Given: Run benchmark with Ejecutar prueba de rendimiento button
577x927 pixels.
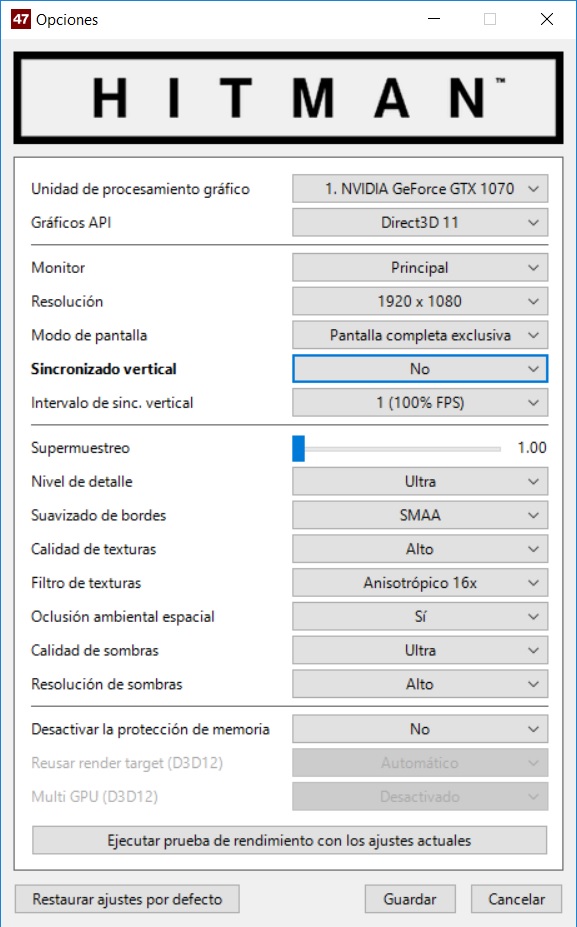Looking at the screenshot, I should click(289, 840).
